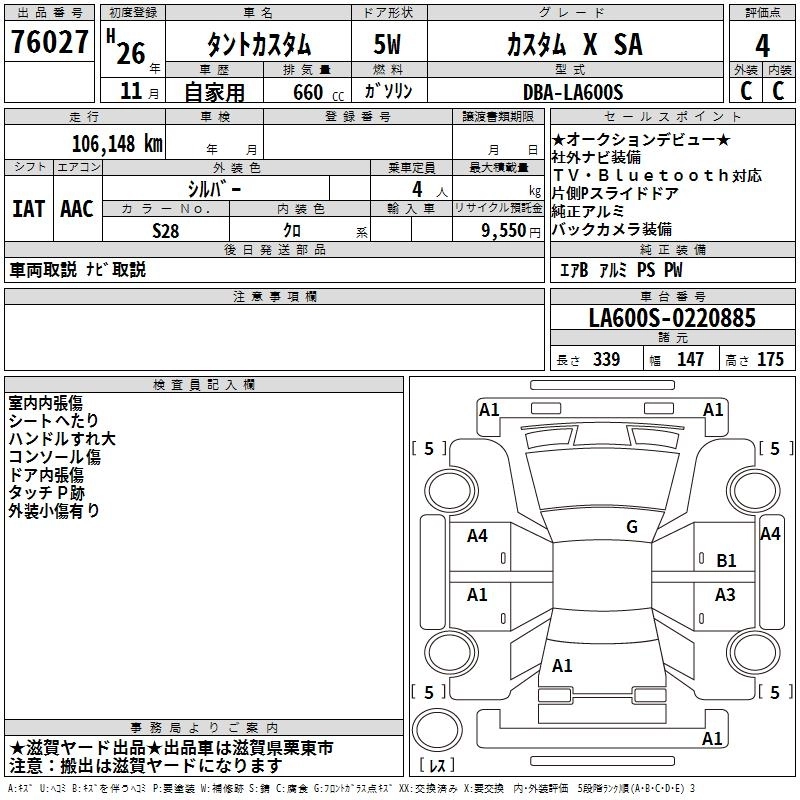
Task: Select the model code DBA-LA600S
Action: [x=573, y=92]
